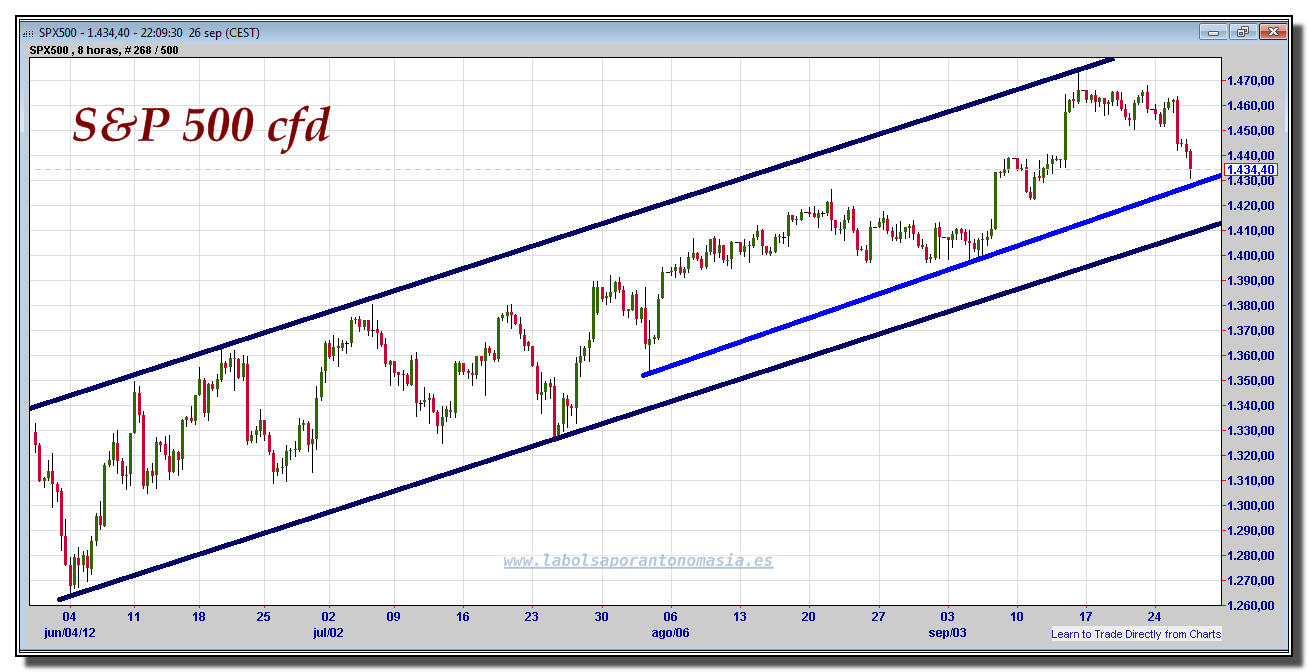Click the 1.420,00 price label
This screenshot has width=1308, height=672.
1251,205
